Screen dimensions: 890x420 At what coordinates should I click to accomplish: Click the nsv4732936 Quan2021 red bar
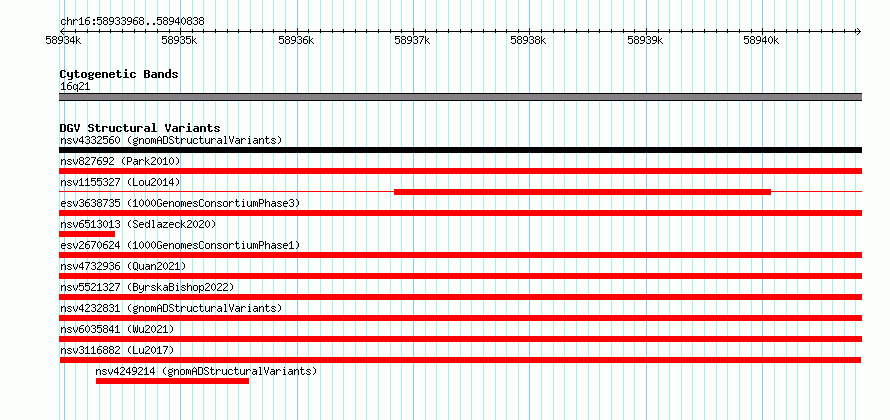460,276
